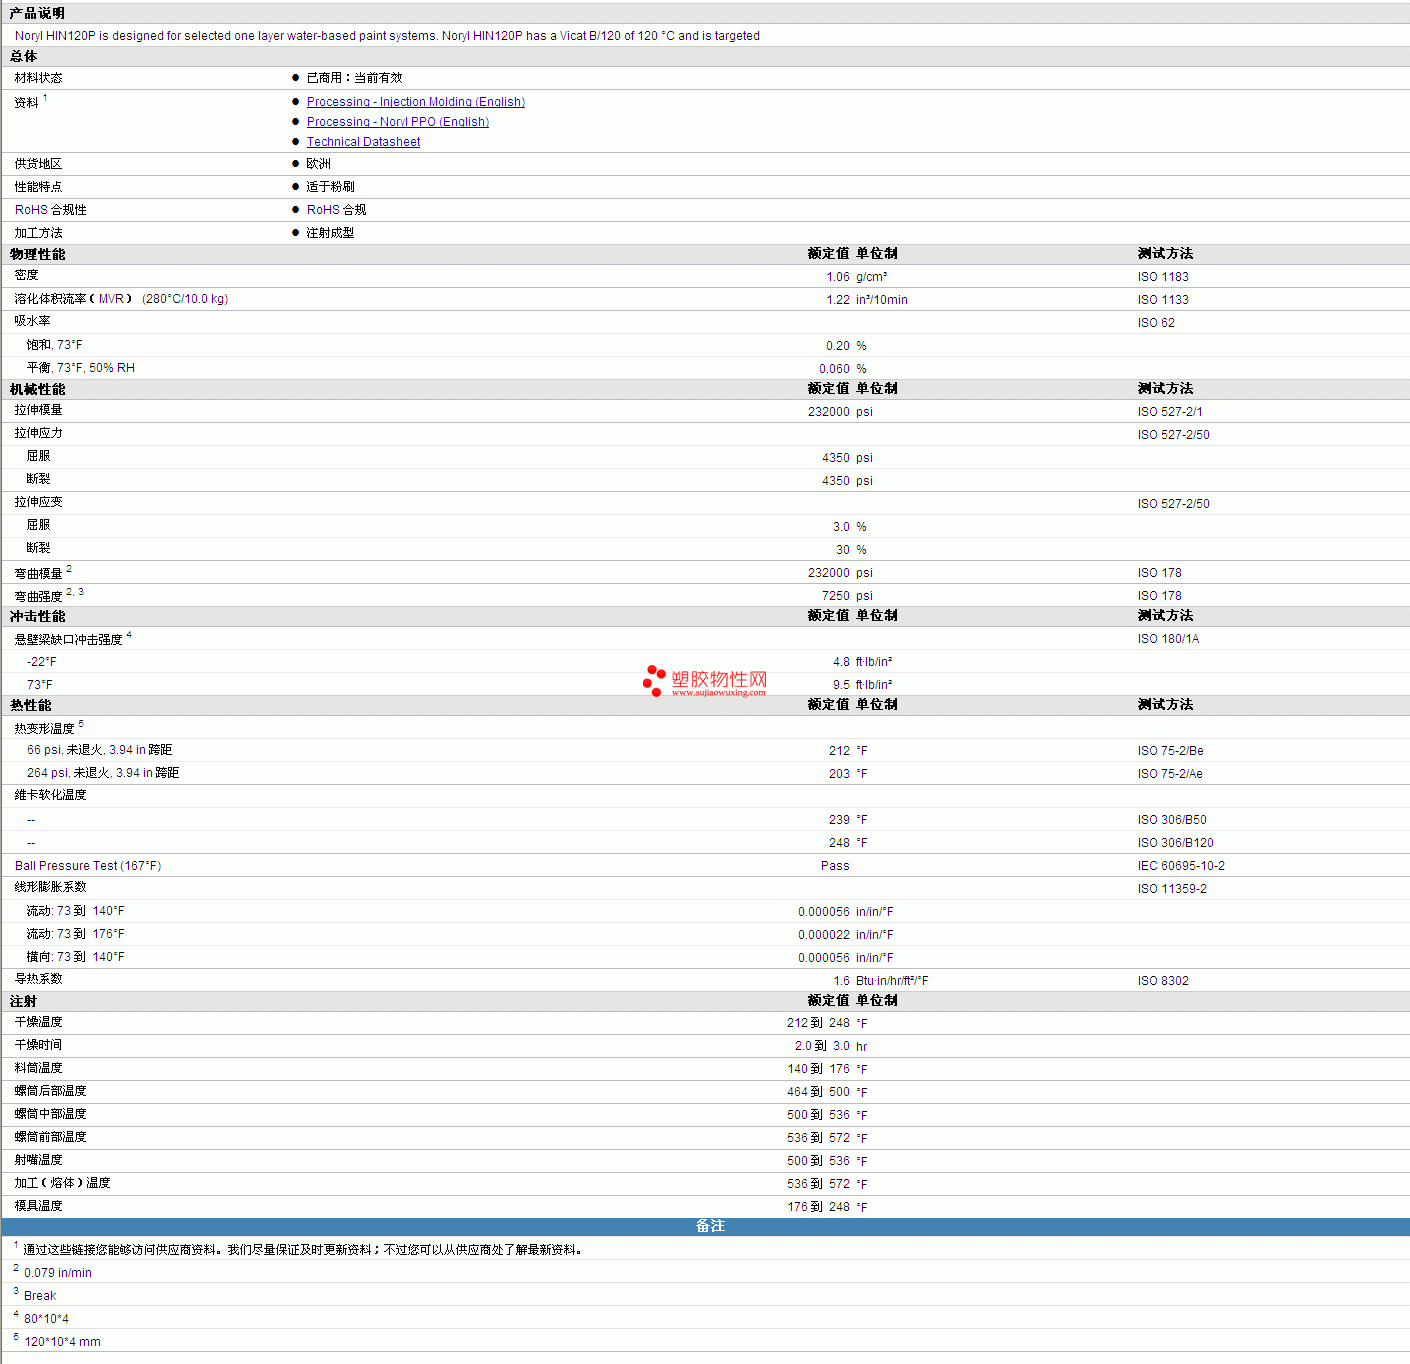This screenshot has height=1364, width=1410.
Task: Click 弯曲强度 value 7250
Action: [836, 596]
